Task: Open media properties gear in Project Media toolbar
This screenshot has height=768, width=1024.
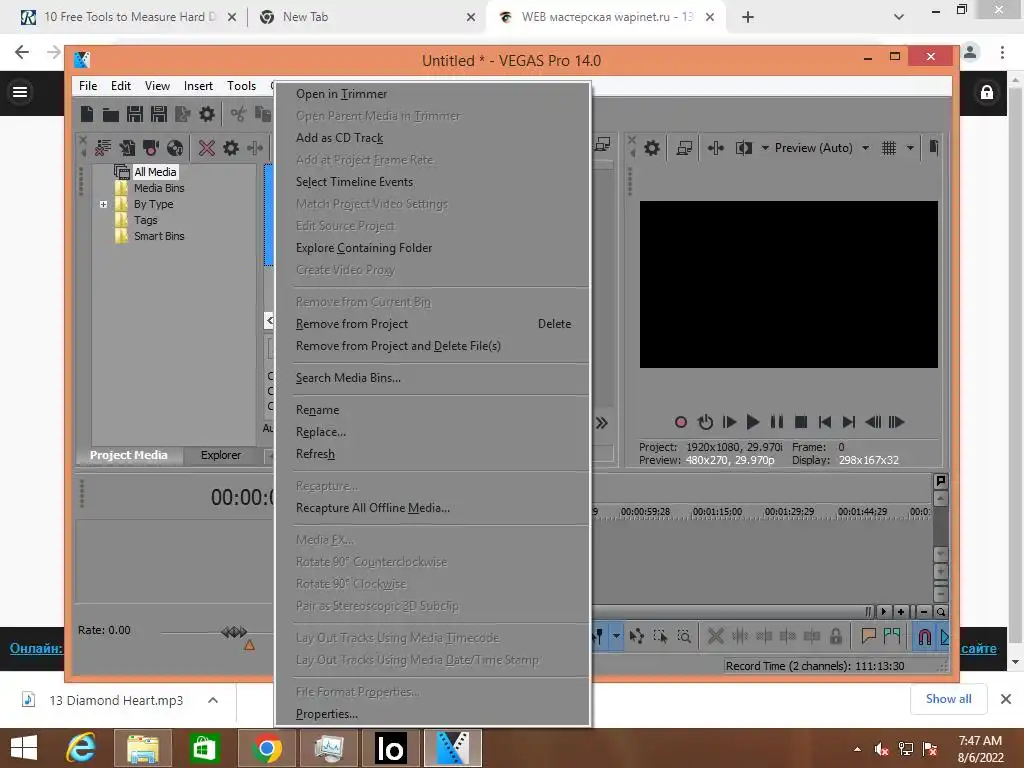Action: click(231, 148)
